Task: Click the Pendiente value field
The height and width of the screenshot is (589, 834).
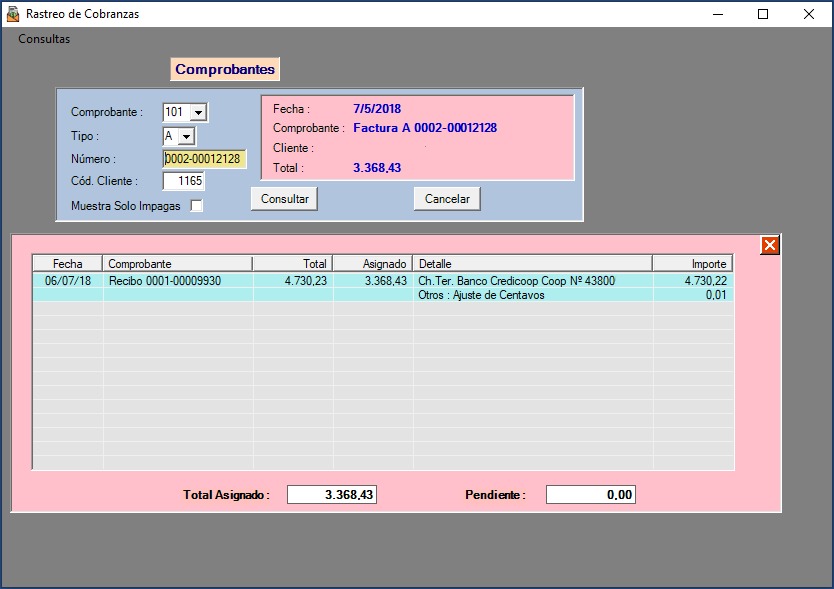Action: (x=590, y=495)
